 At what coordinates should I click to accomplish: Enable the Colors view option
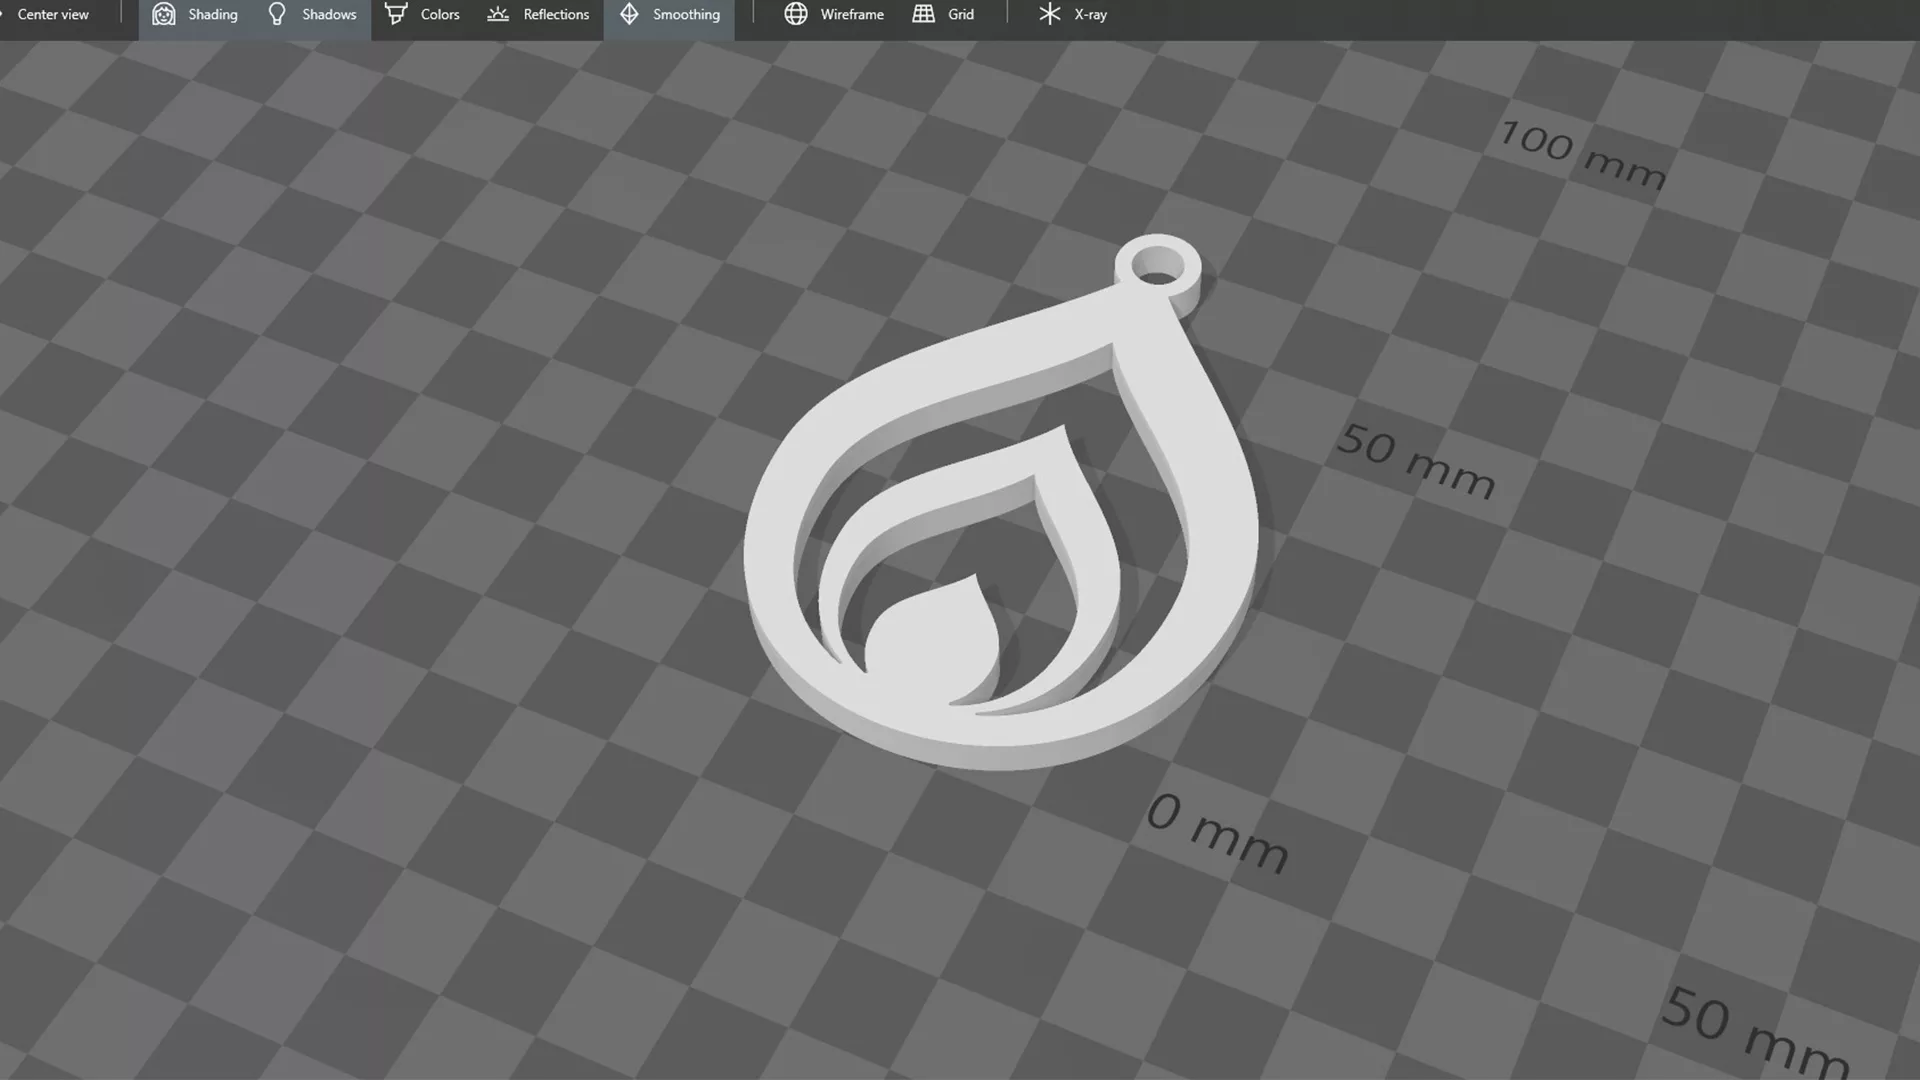440,14
